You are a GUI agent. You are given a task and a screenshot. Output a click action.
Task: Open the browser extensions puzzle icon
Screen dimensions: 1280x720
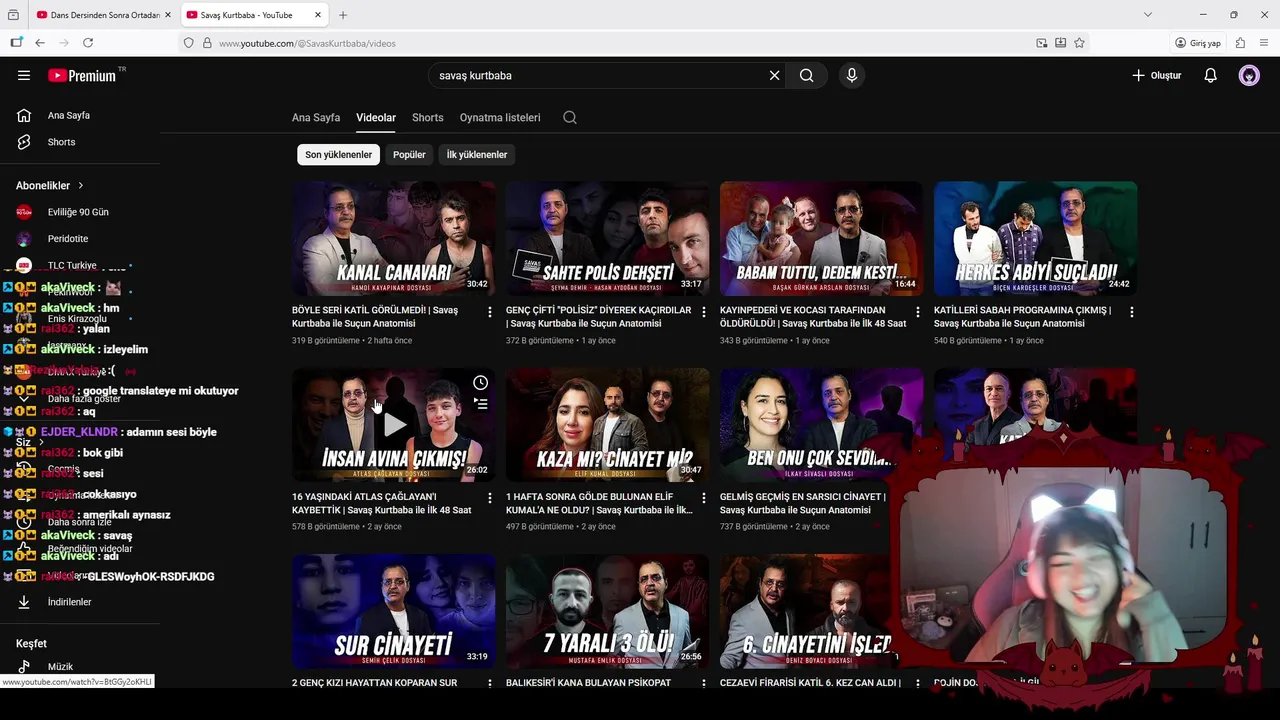coord(1240,43)
